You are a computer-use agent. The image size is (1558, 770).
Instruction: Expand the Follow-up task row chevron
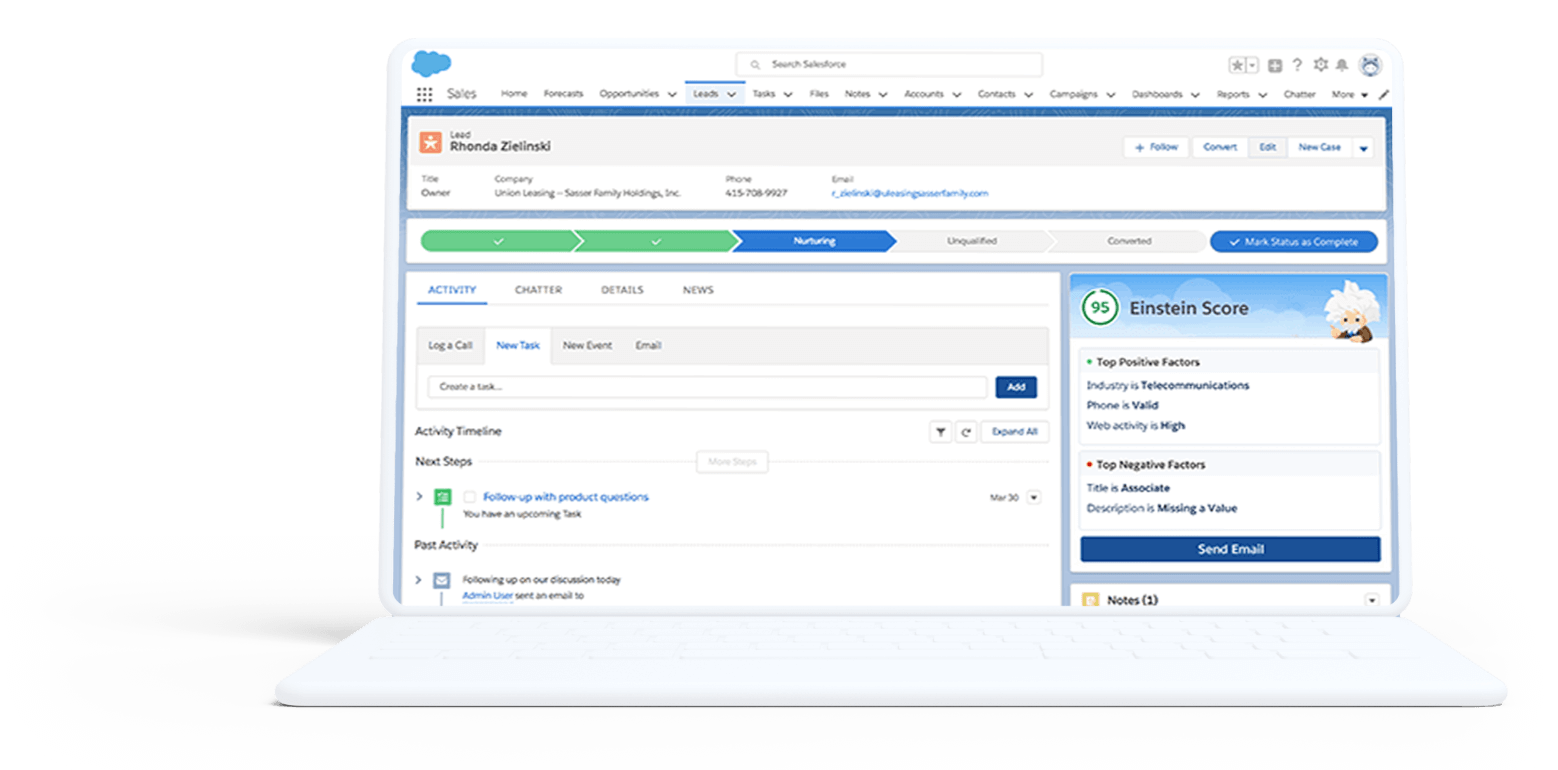coord(419,496)
